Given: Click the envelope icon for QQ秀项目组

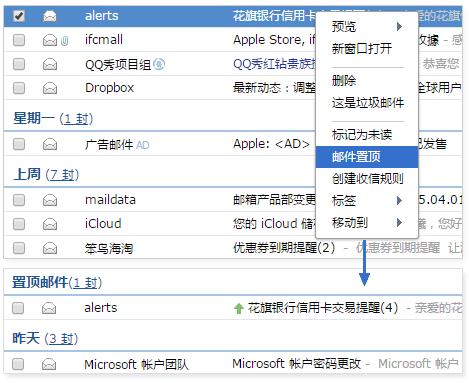Looking at the screenshot, I should [50, 64].
